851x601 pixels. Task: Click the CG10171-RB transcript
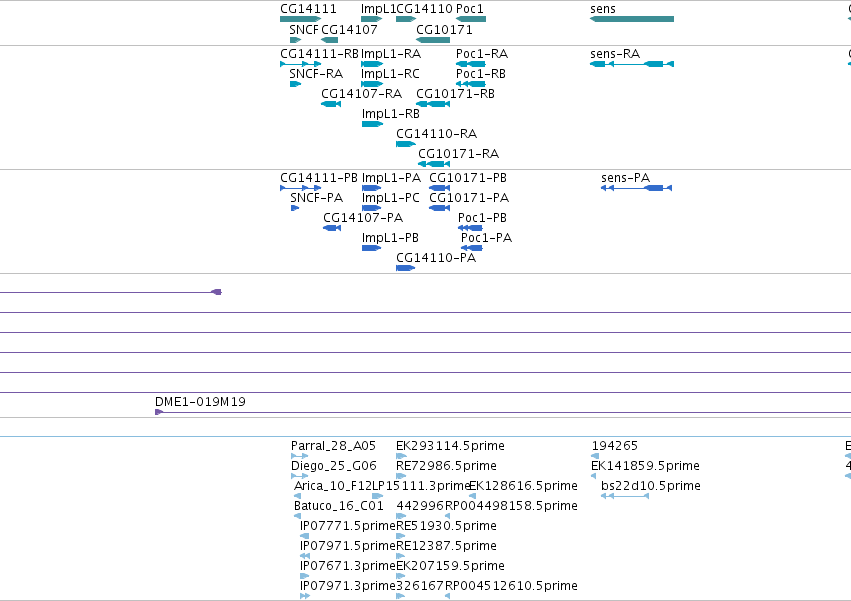click(433, 104)
